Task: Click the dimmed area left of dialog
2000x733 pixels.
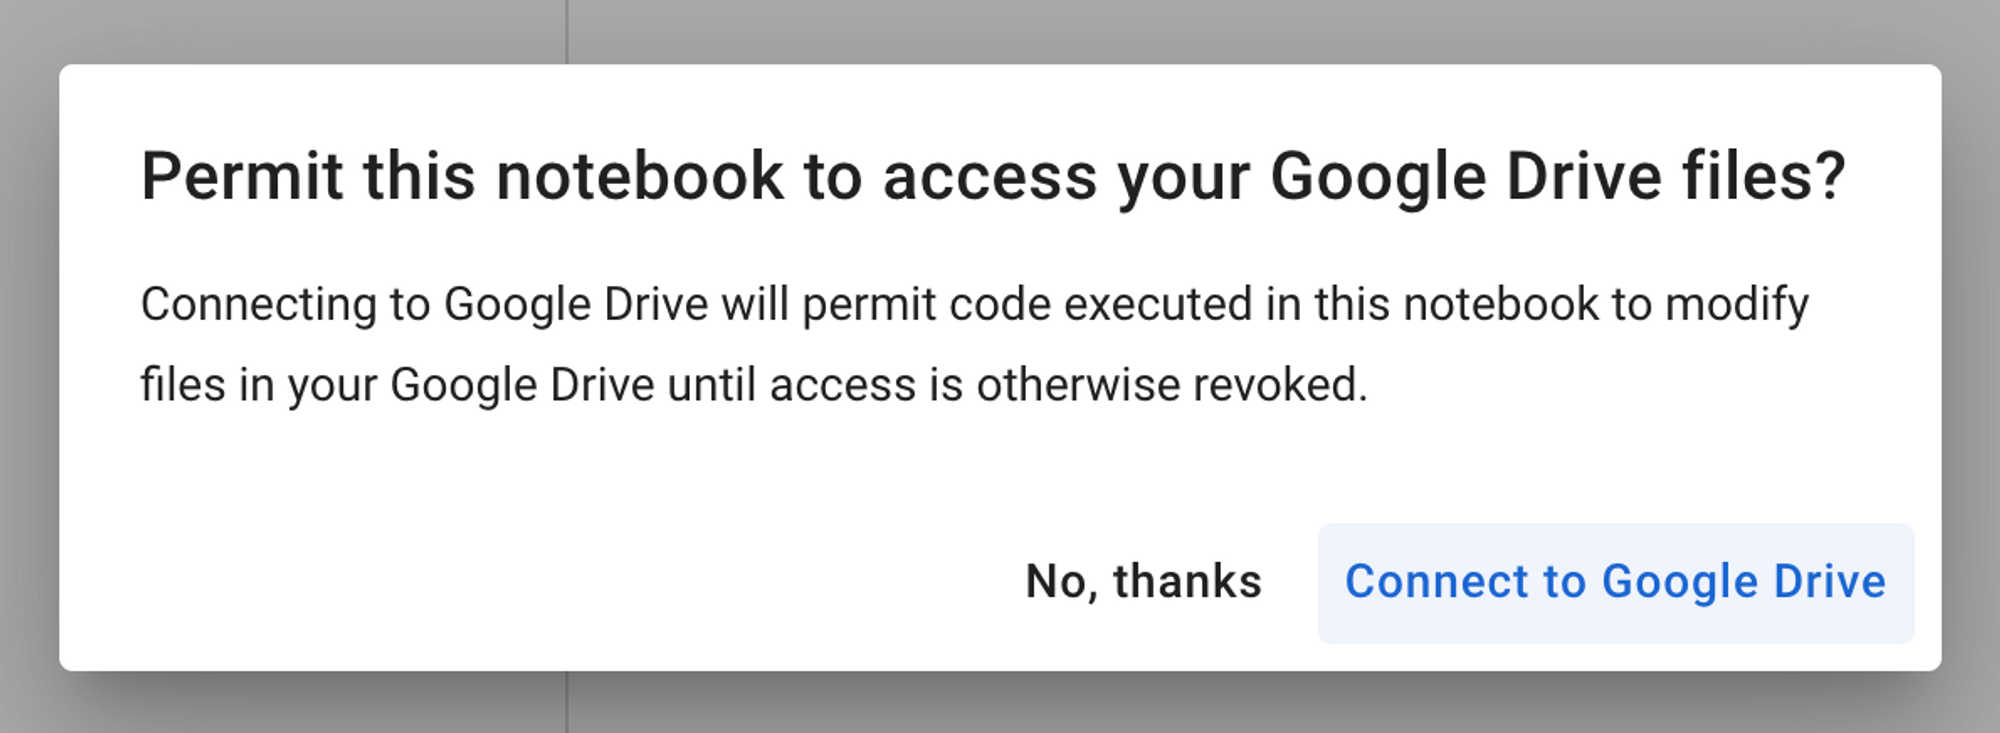Action: 28,366
